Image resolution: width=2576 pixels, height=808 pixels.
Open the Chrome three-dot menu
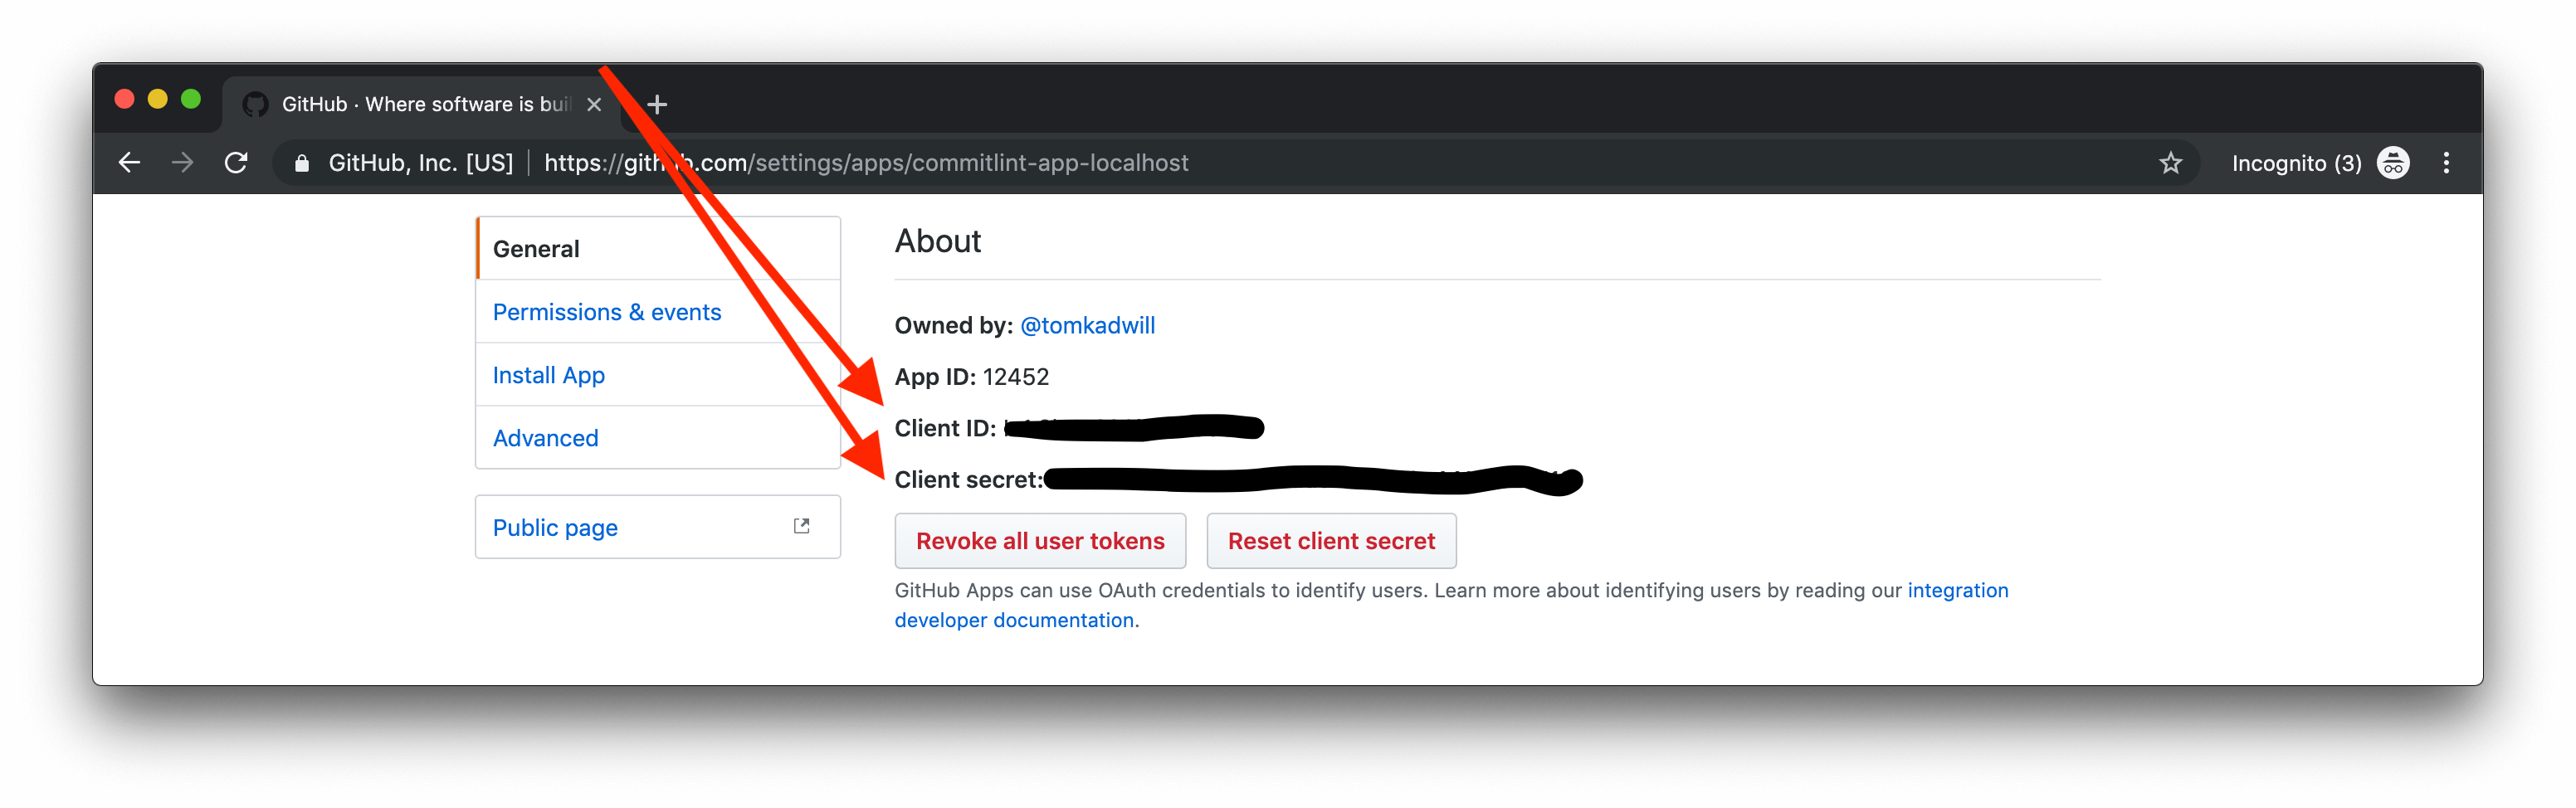pos(2446,163)
